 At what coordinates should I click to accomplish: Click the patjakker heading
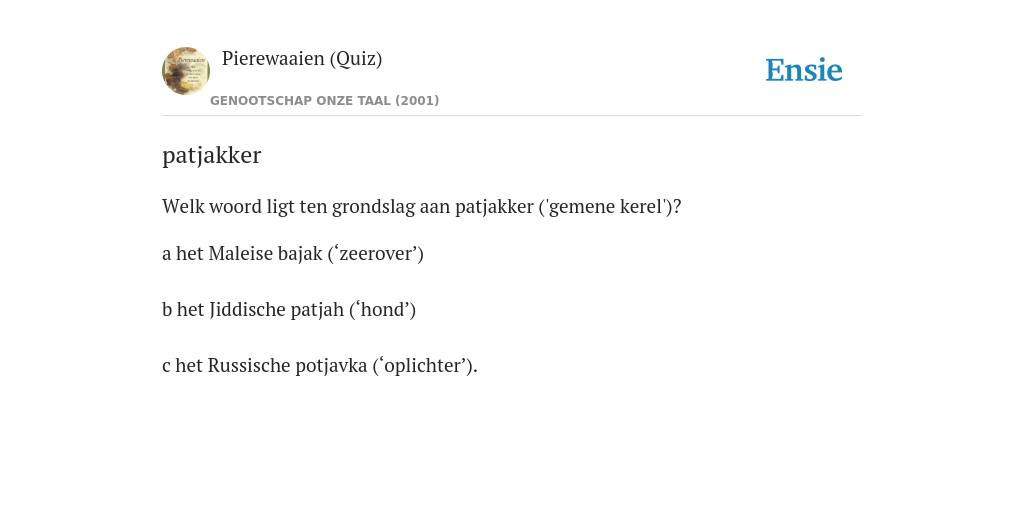(212, 155)
